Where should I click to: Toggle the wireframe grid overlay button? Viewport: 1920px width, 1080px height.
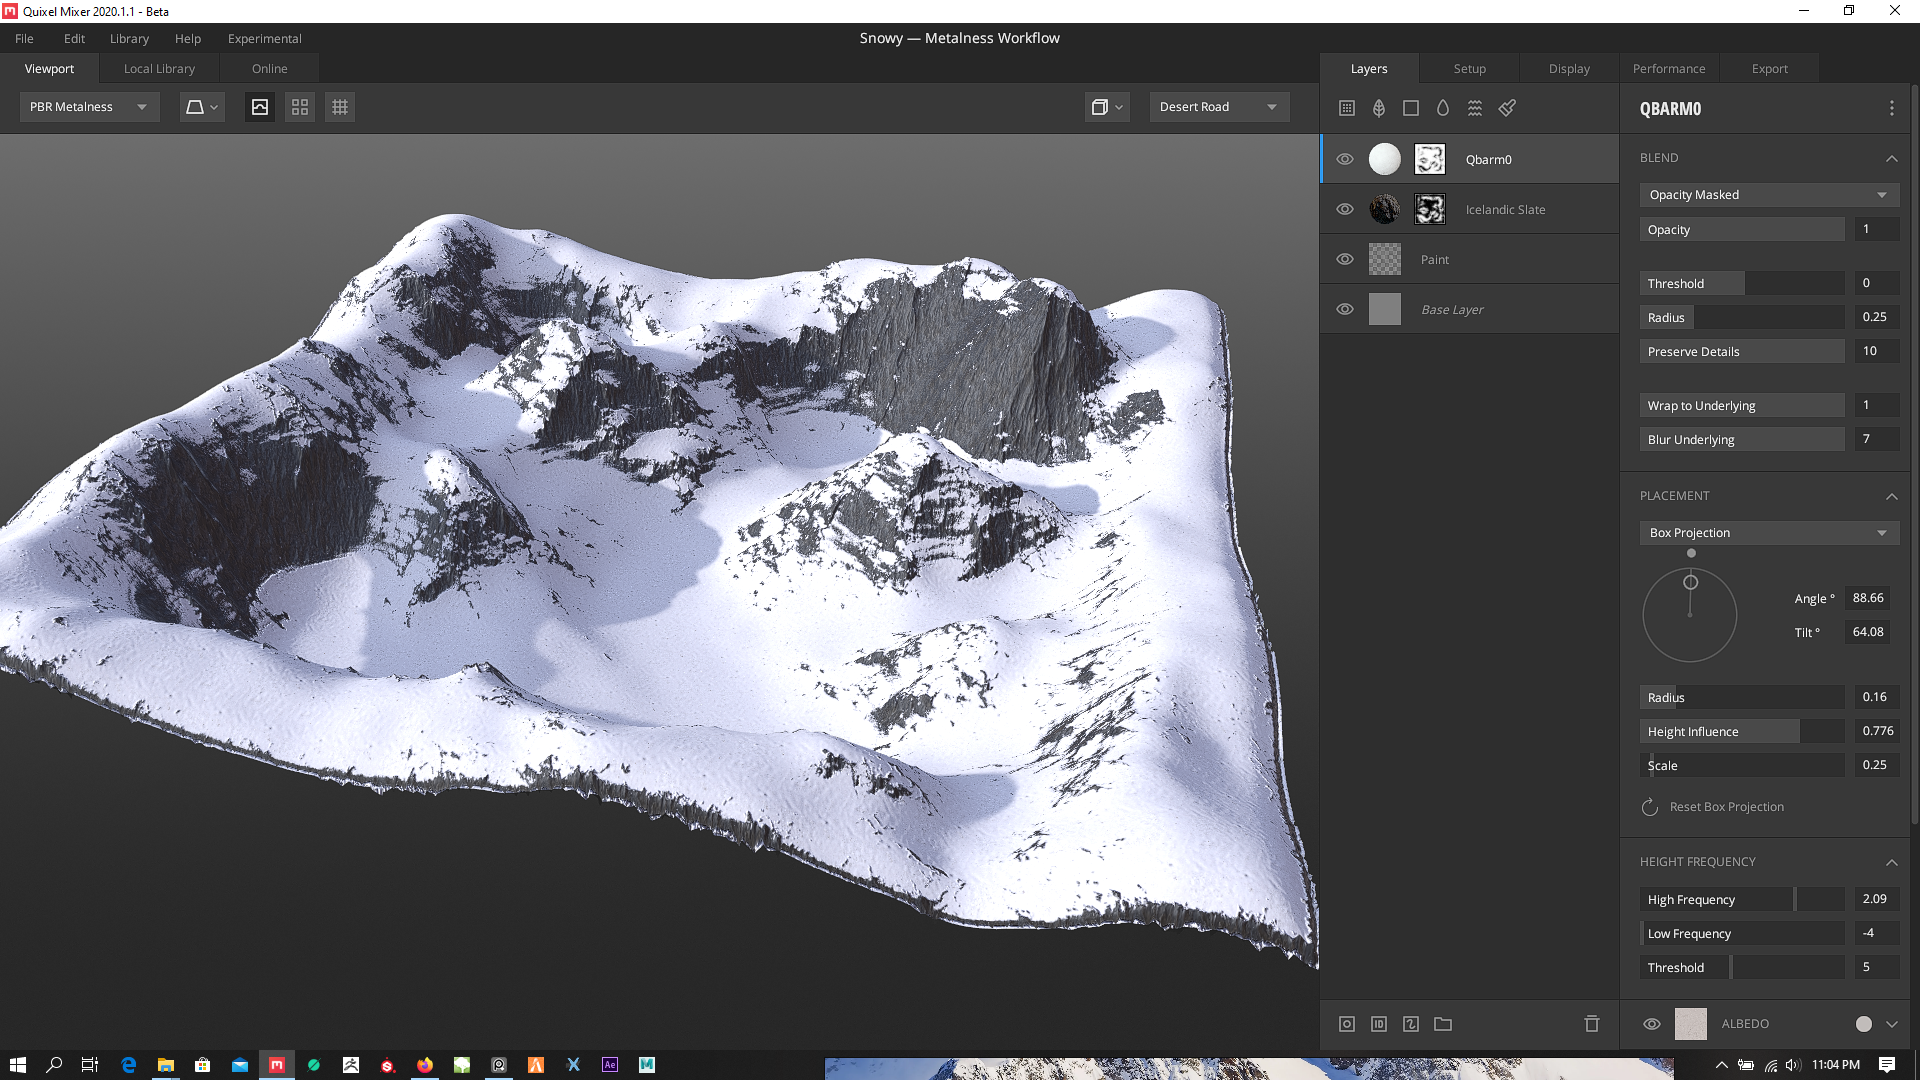pos(340,107)
